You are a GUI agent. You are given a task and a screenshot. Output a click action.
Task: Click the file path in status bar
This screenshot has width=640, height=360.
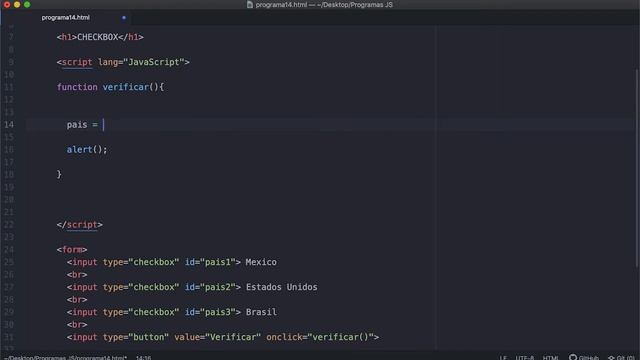point(65,358)
